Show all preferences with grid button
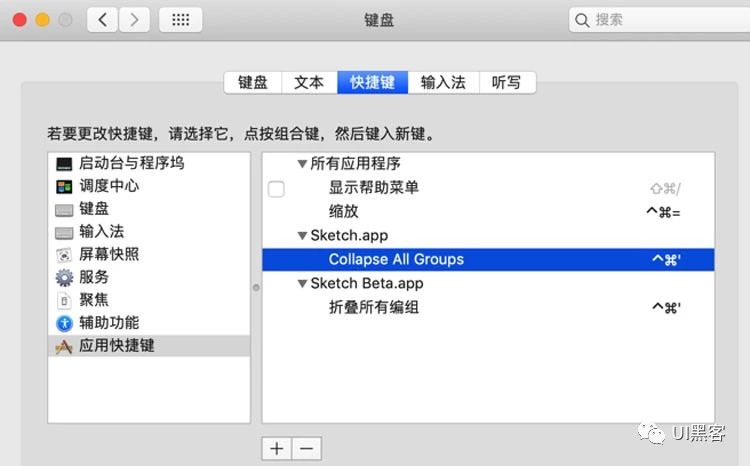This screenshot has height=466, width=750. tap(180, 19)
